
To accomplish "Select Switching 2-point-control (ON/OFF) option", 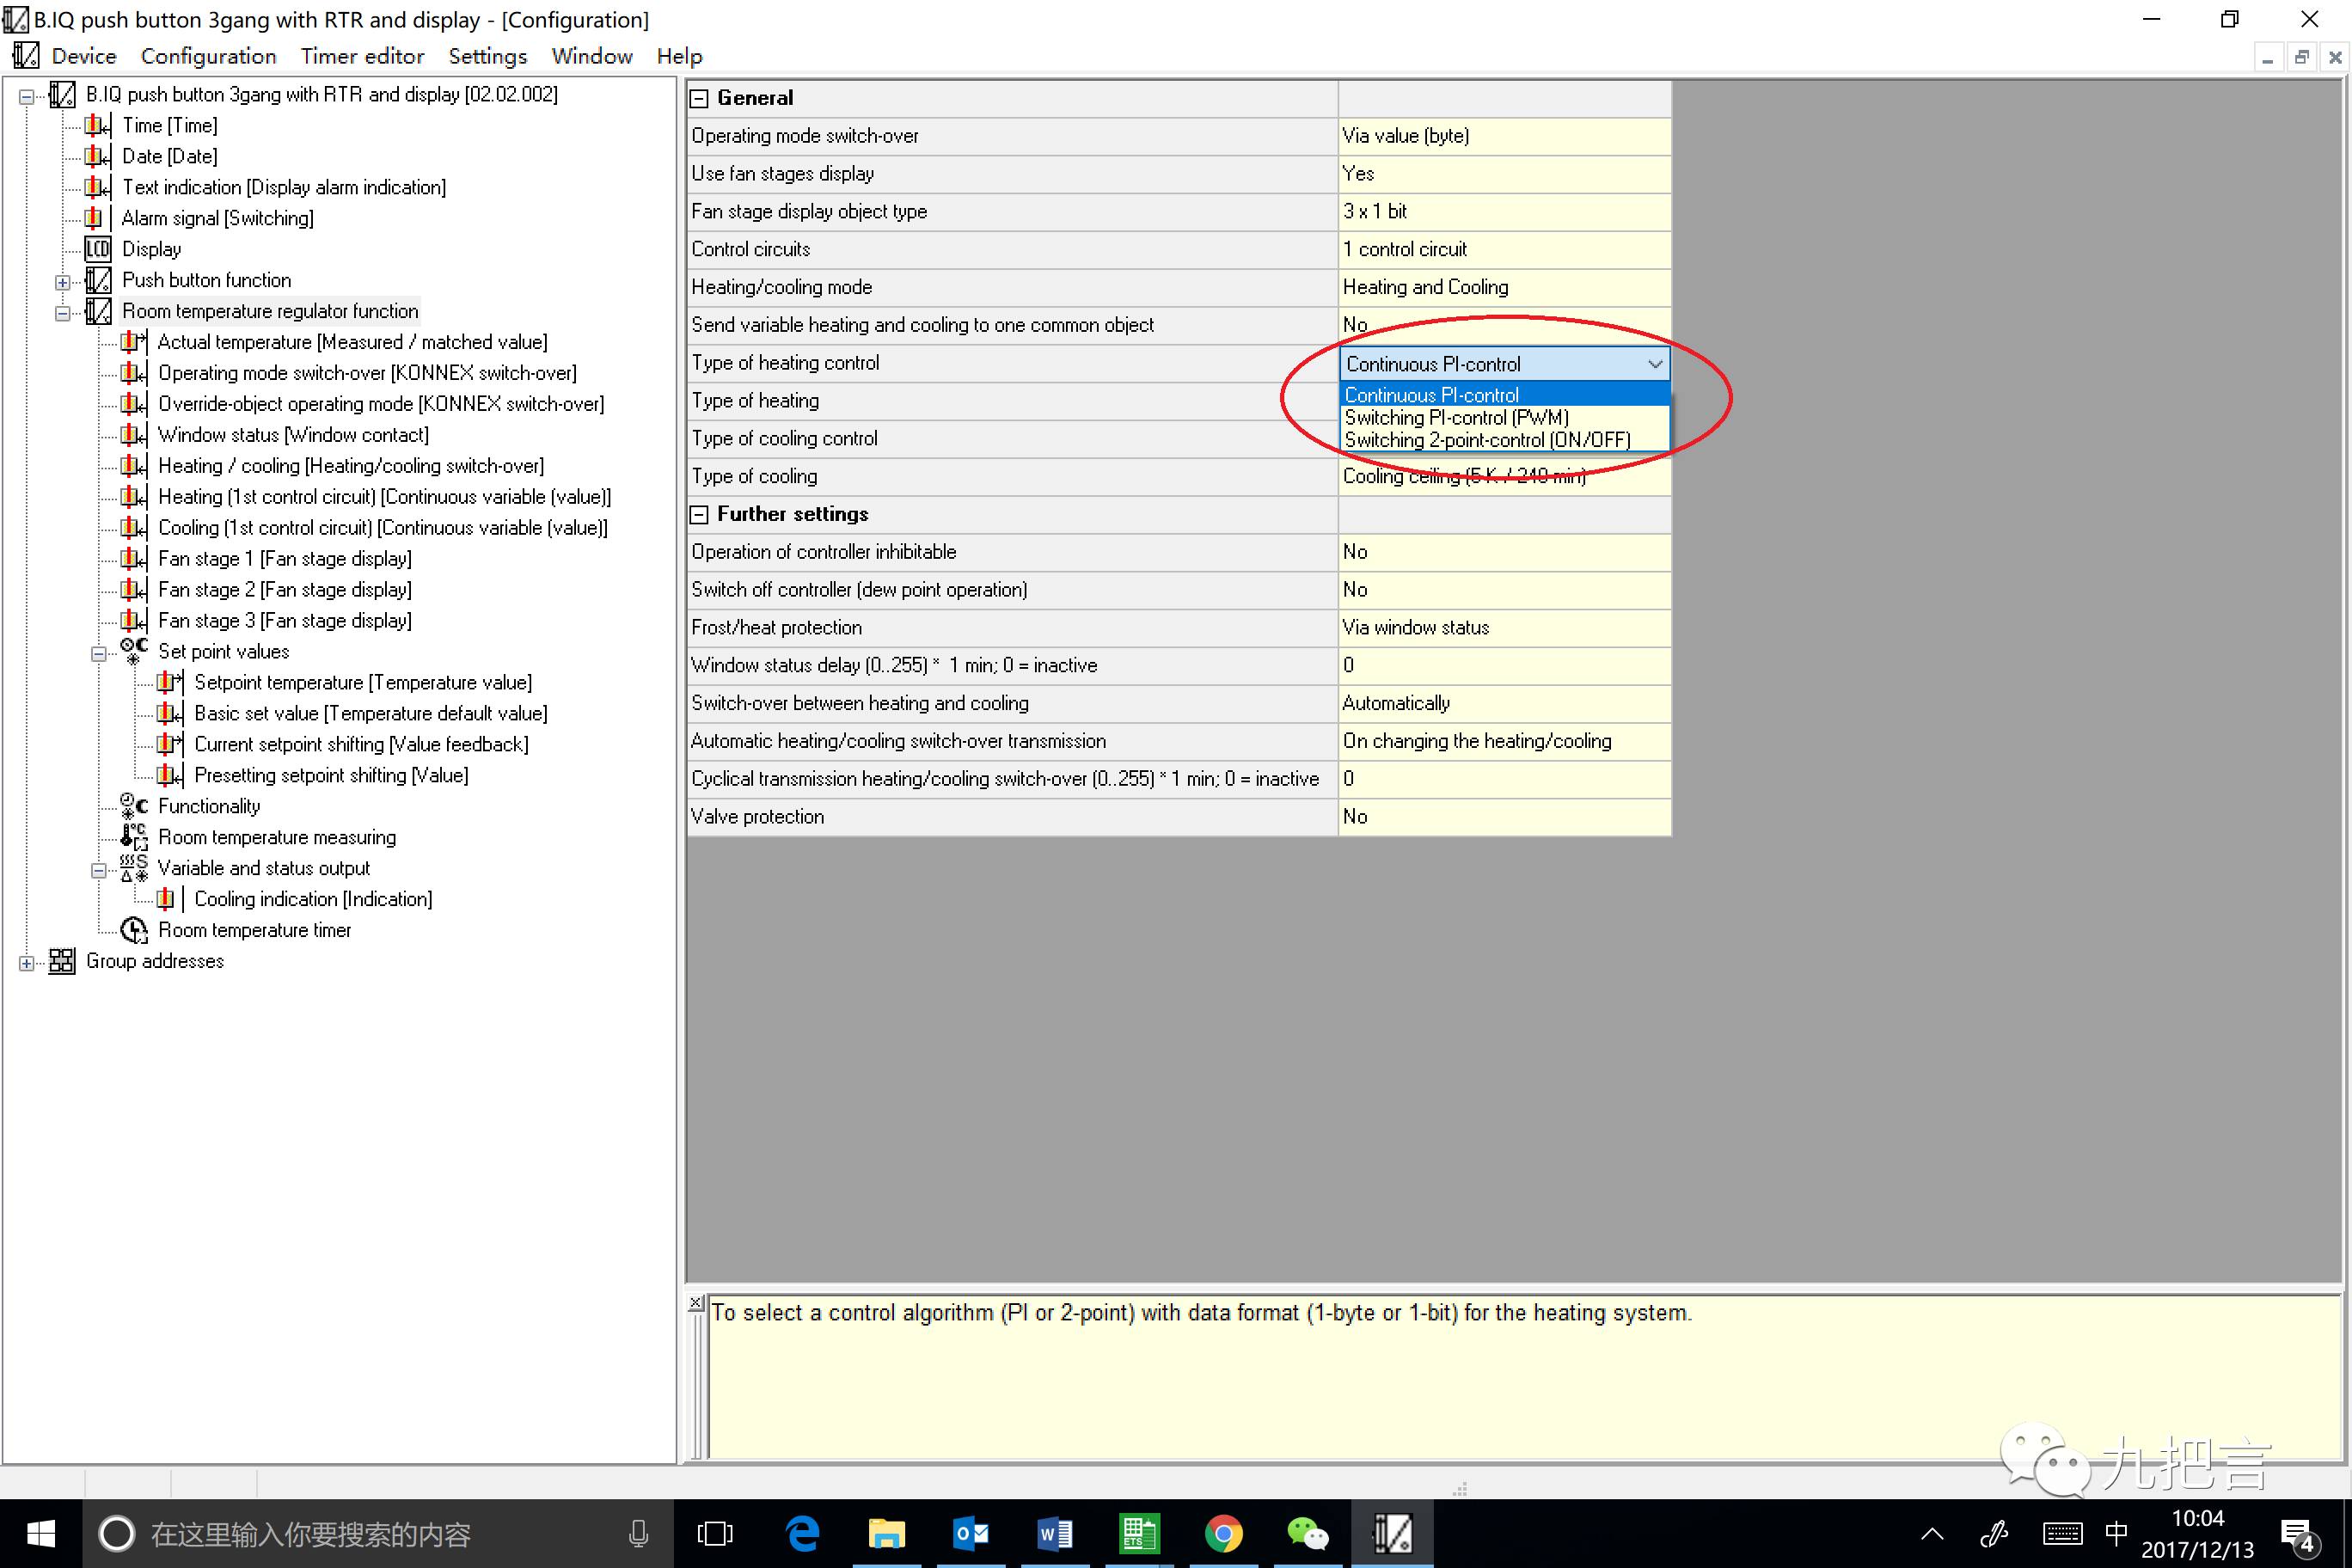I will pyautogui.click(x=1486, y=440).
